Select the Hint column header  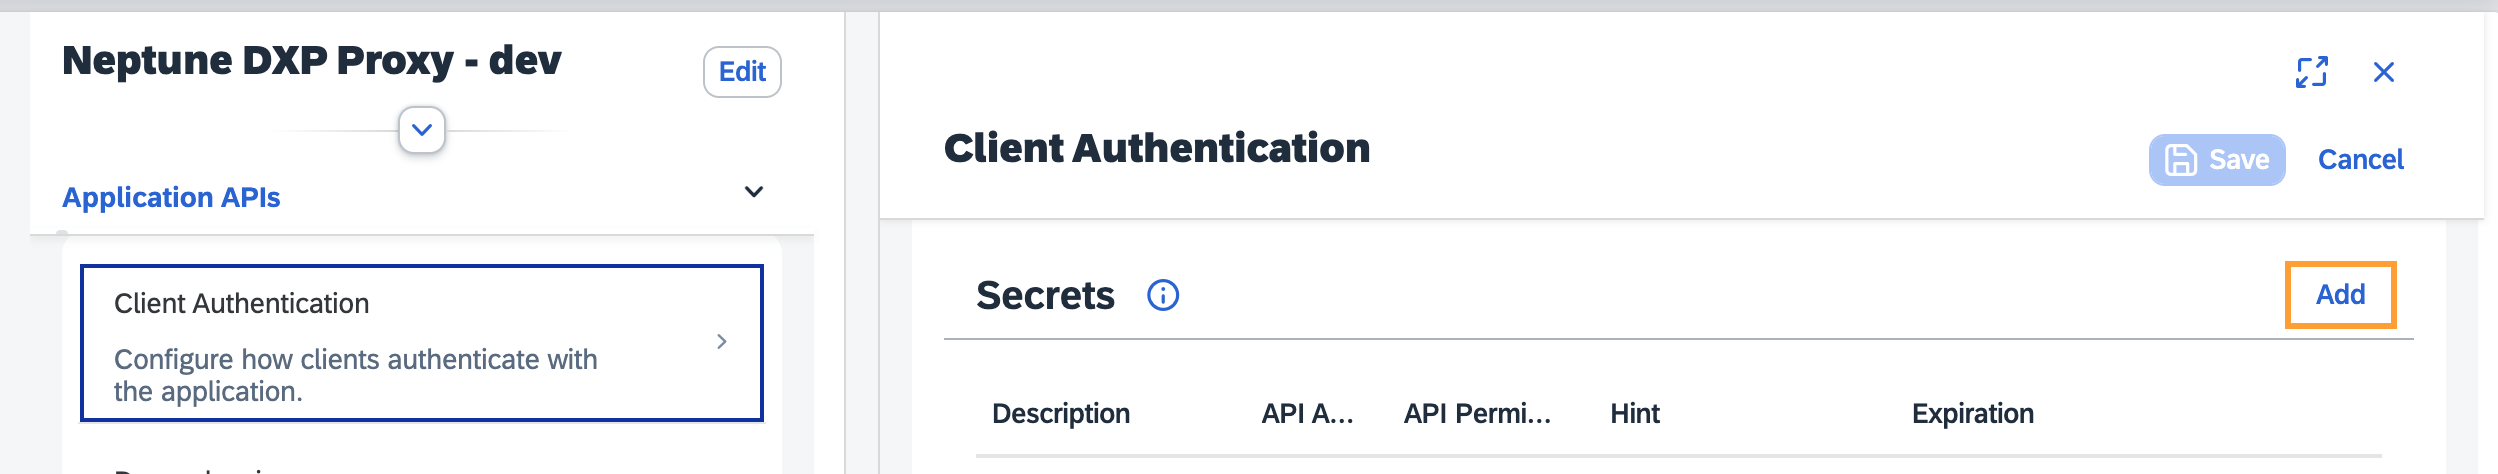click(1634, 414)
